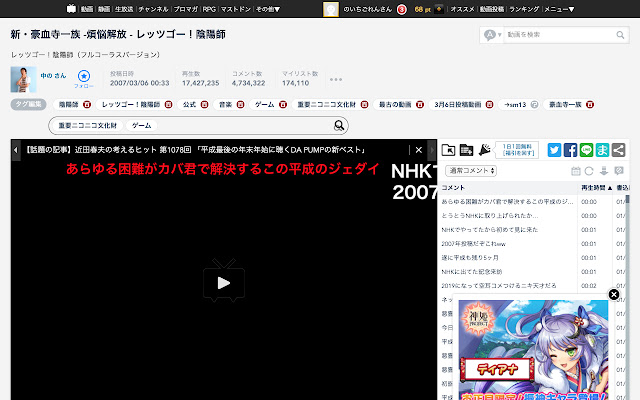Expand the メニュー dropdown in top bar
This screenshot has height=400, width=640.
point(559,9)
